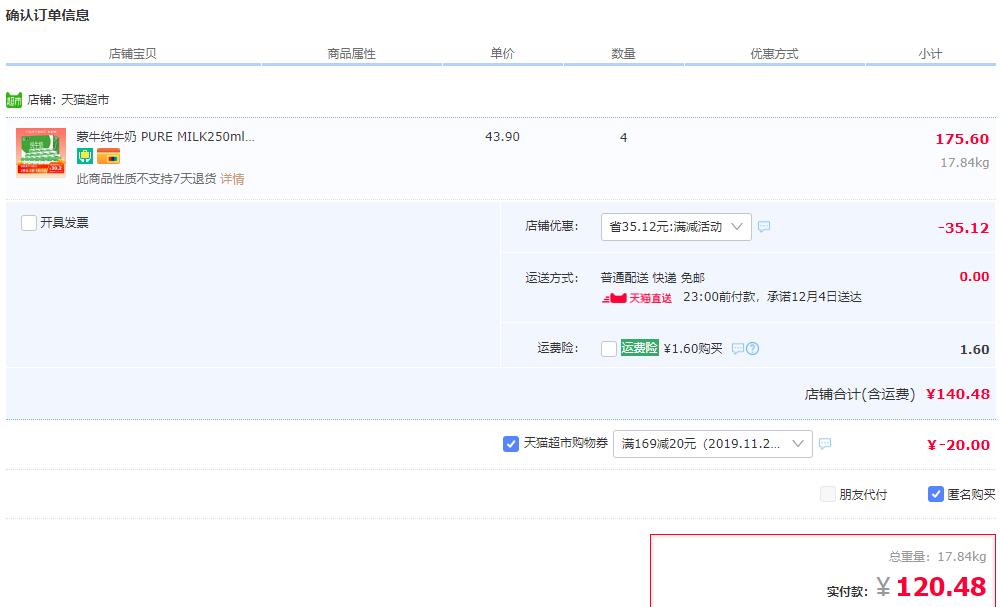Click the green Tmall supermarket shop icon

pos(14,100)
